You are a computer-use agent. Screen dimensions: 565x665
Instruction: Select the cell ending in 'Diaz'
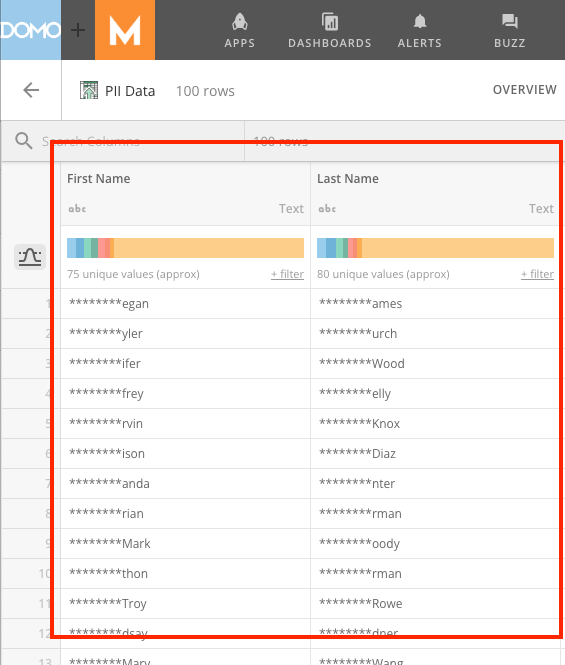pyautogui.click(x=435, y=454)
